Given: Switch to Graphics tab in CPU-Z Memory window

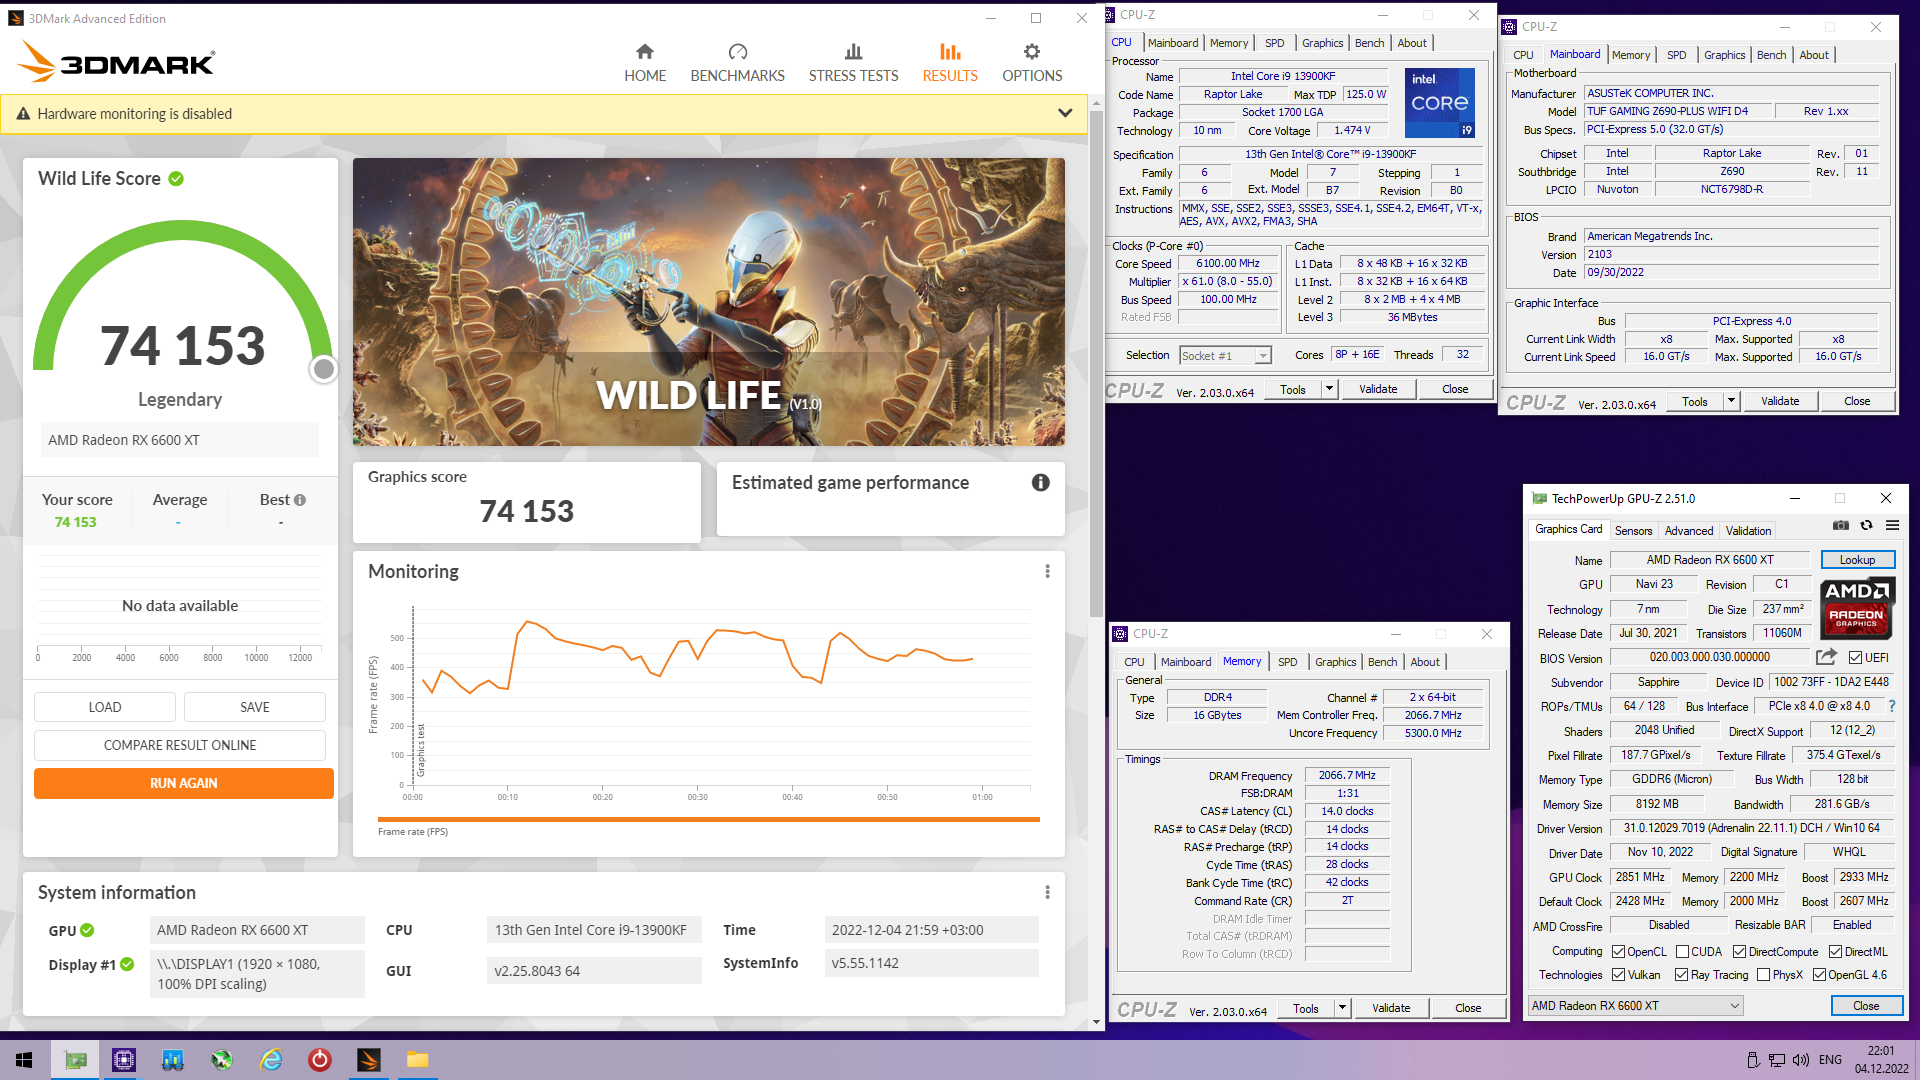Looking at the screenshot, I should tap(1335, 662).
